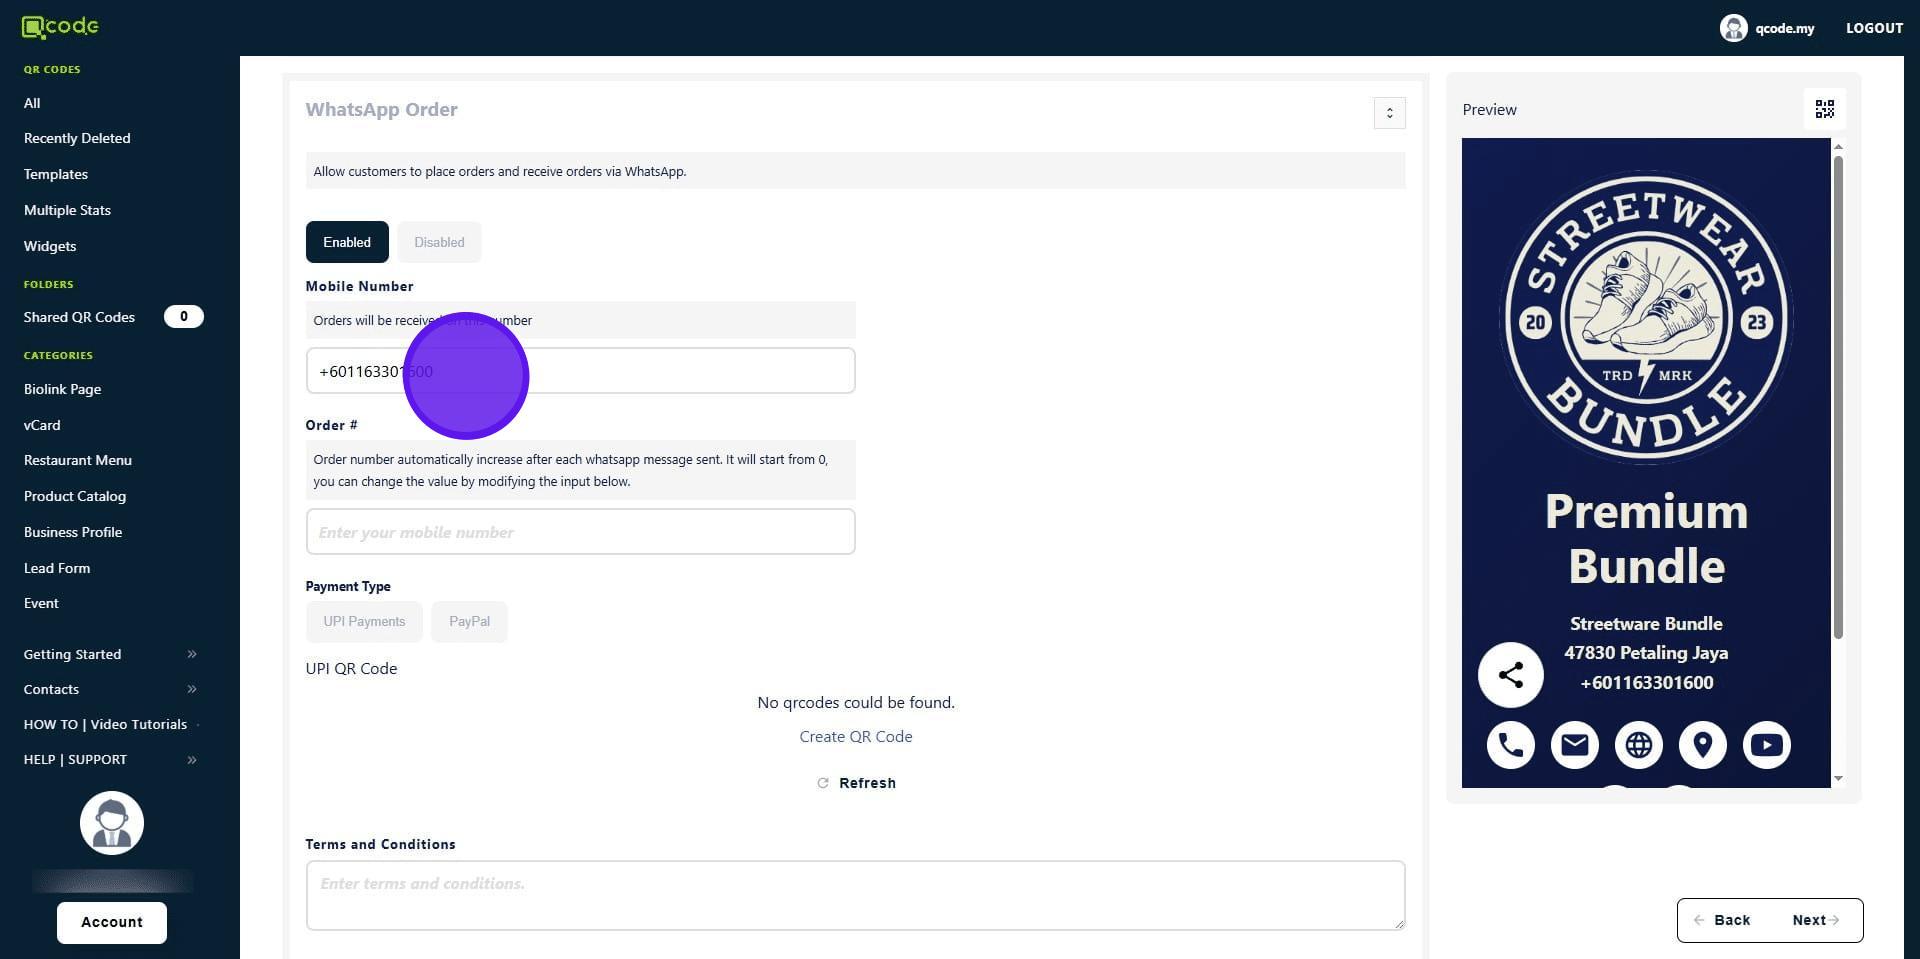Toggle UPI Payments payment type

[x=364, y=622]
